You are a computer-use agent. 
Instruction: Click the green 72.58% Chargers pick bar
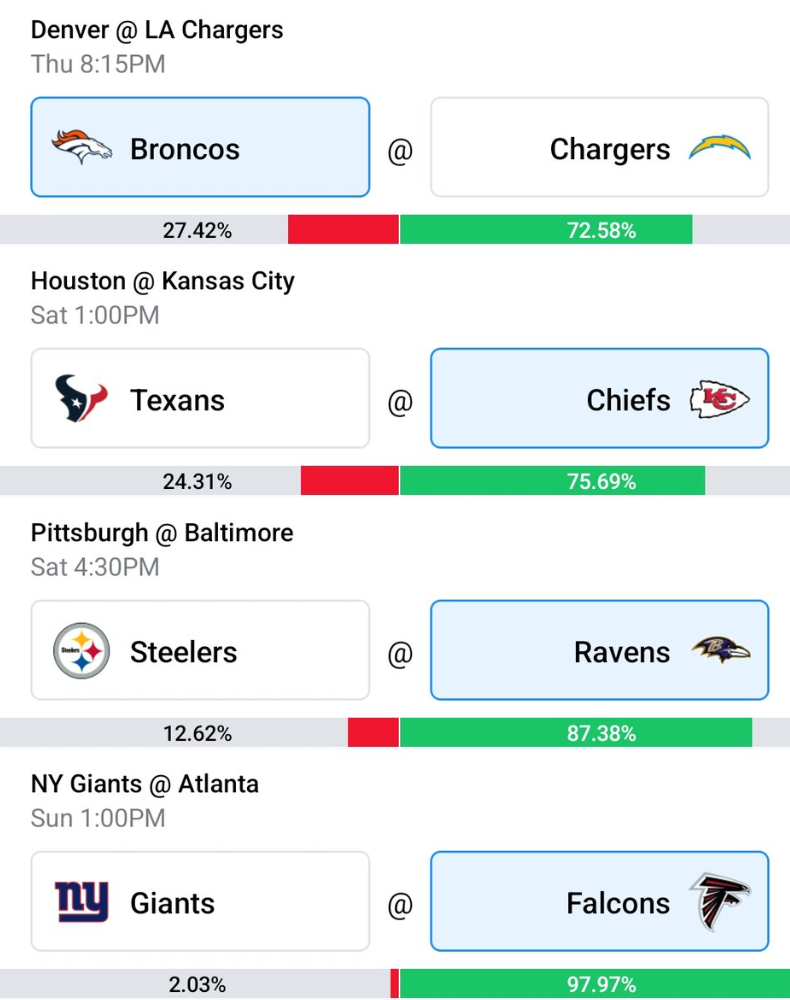546,230
